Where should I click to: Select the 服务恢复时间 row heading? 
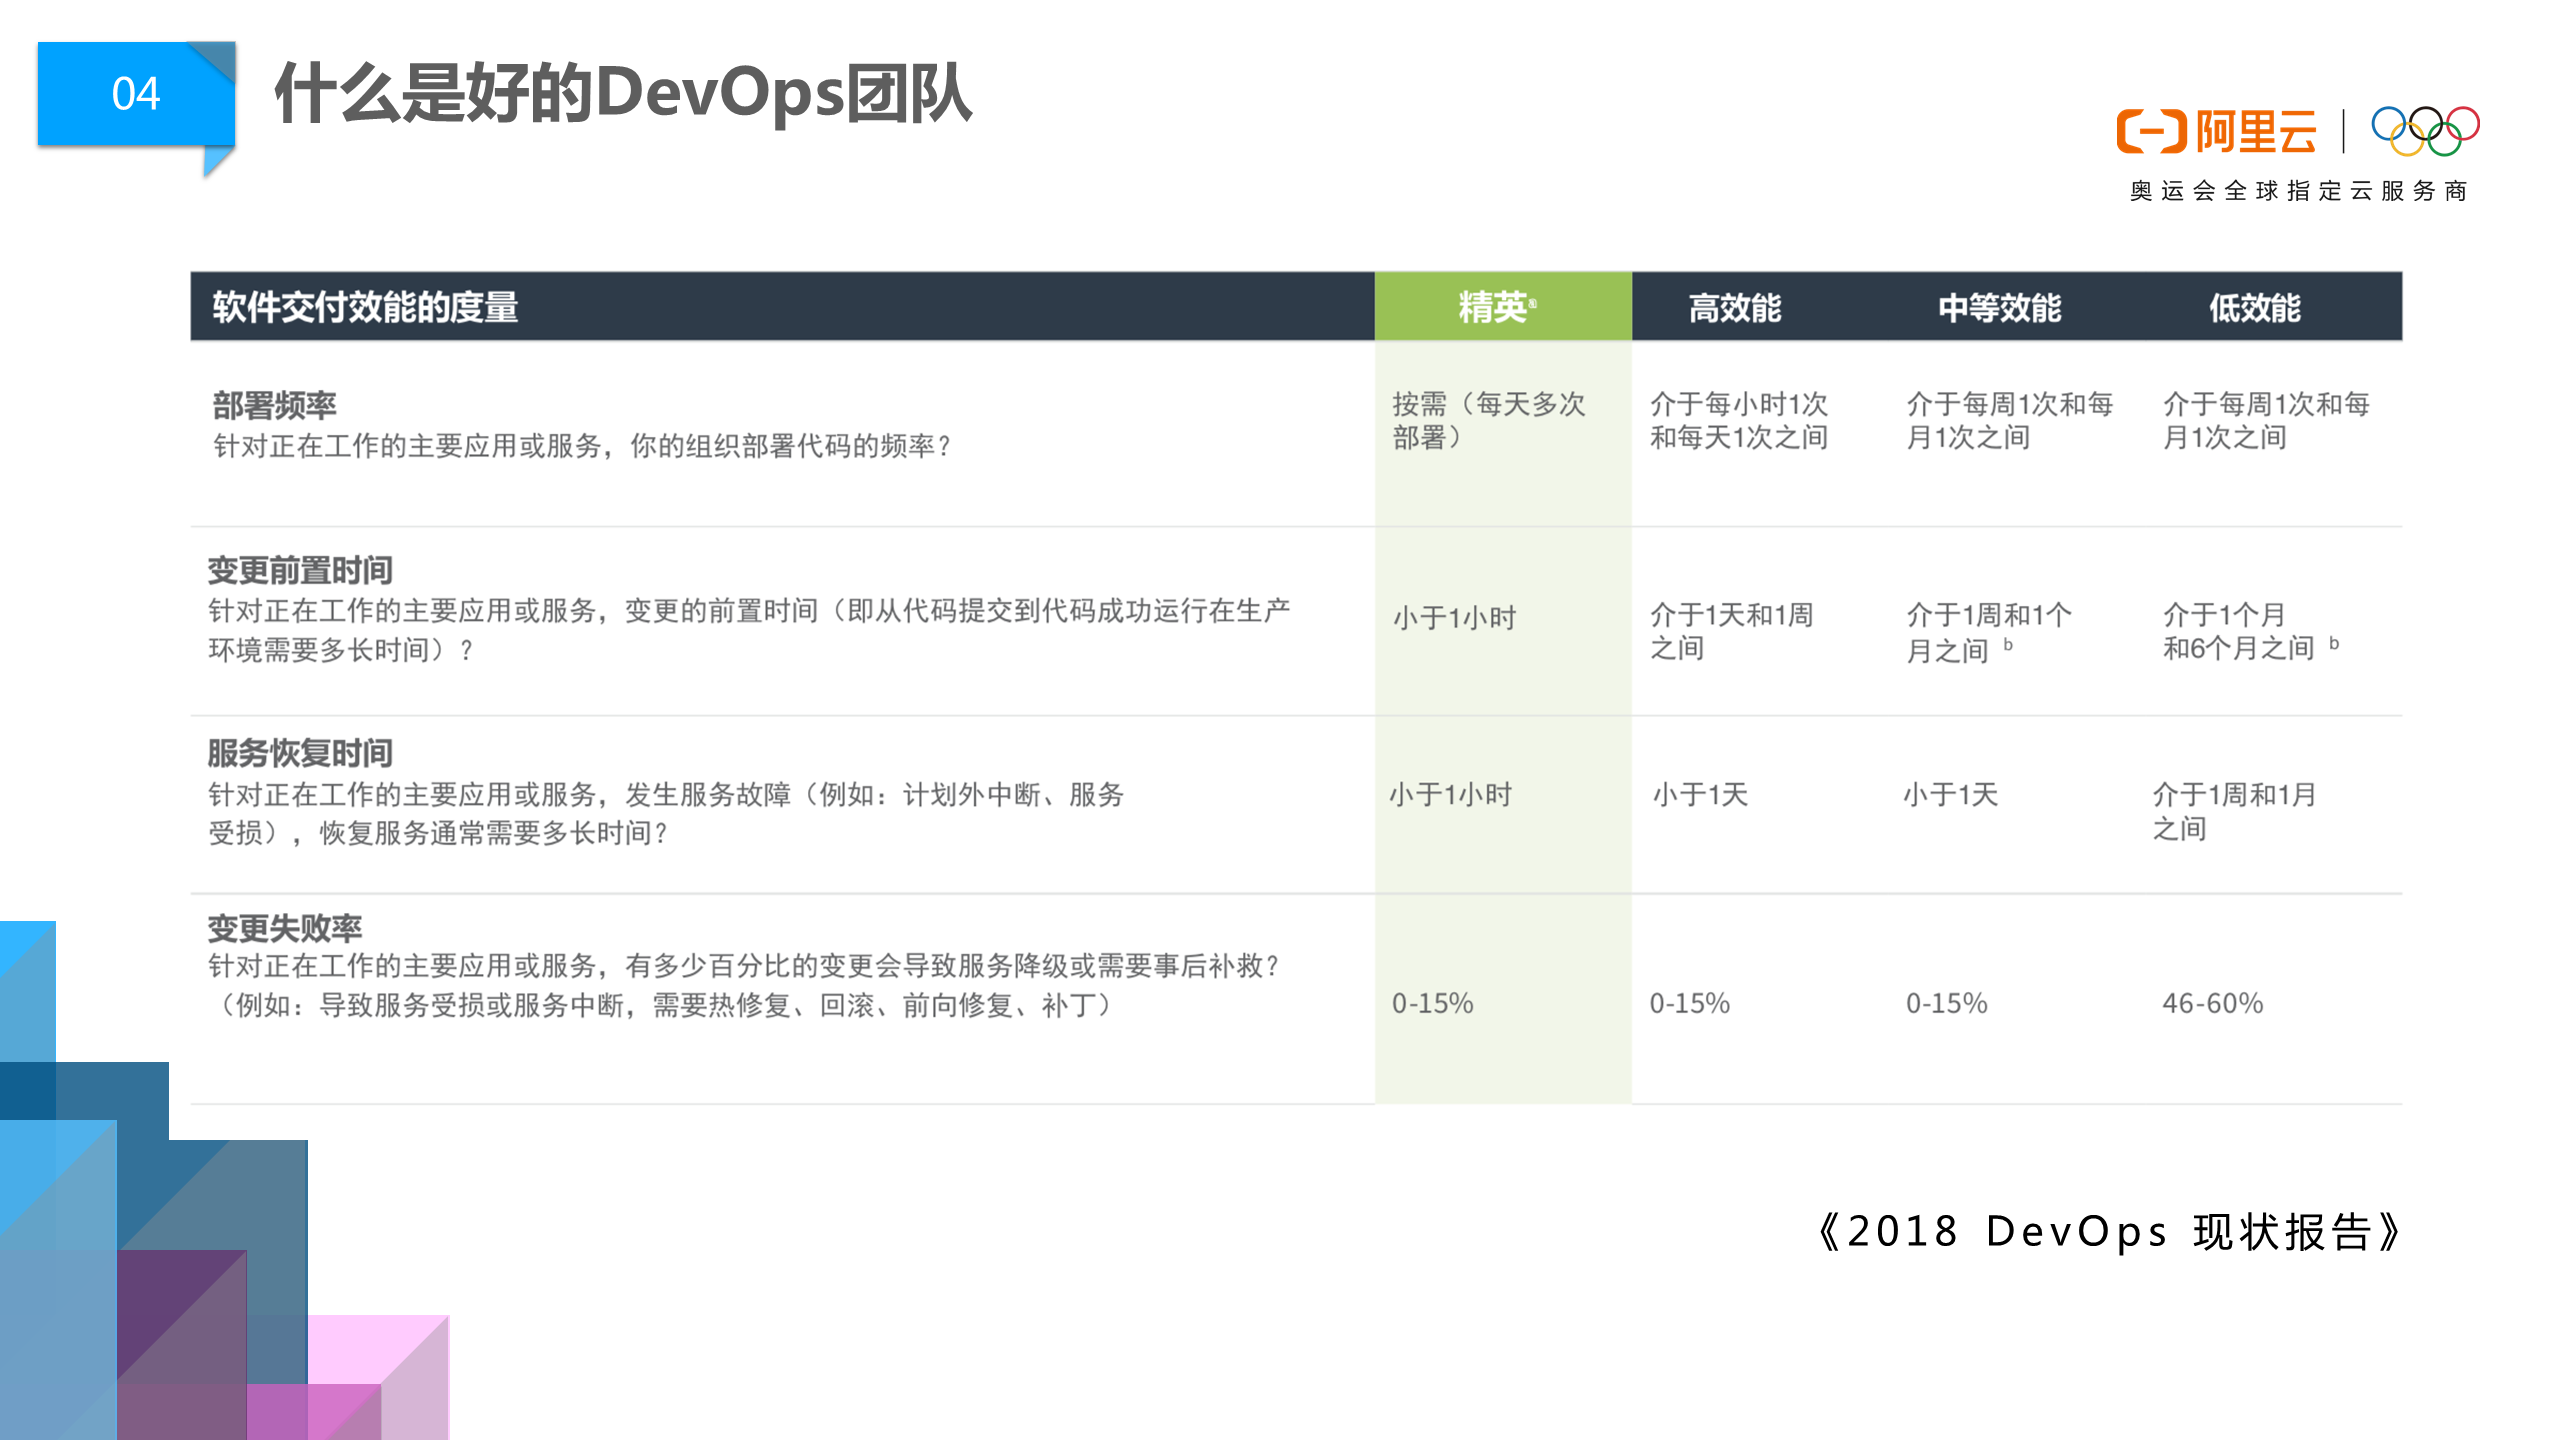(x=300, y=752)
